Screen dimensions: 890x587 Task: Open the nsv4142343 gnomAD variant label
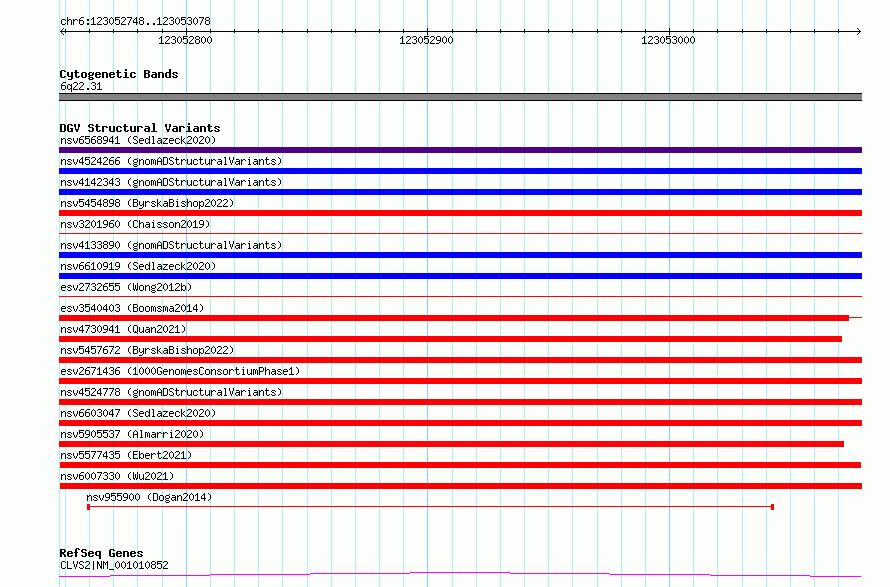(x=171, y=182)
